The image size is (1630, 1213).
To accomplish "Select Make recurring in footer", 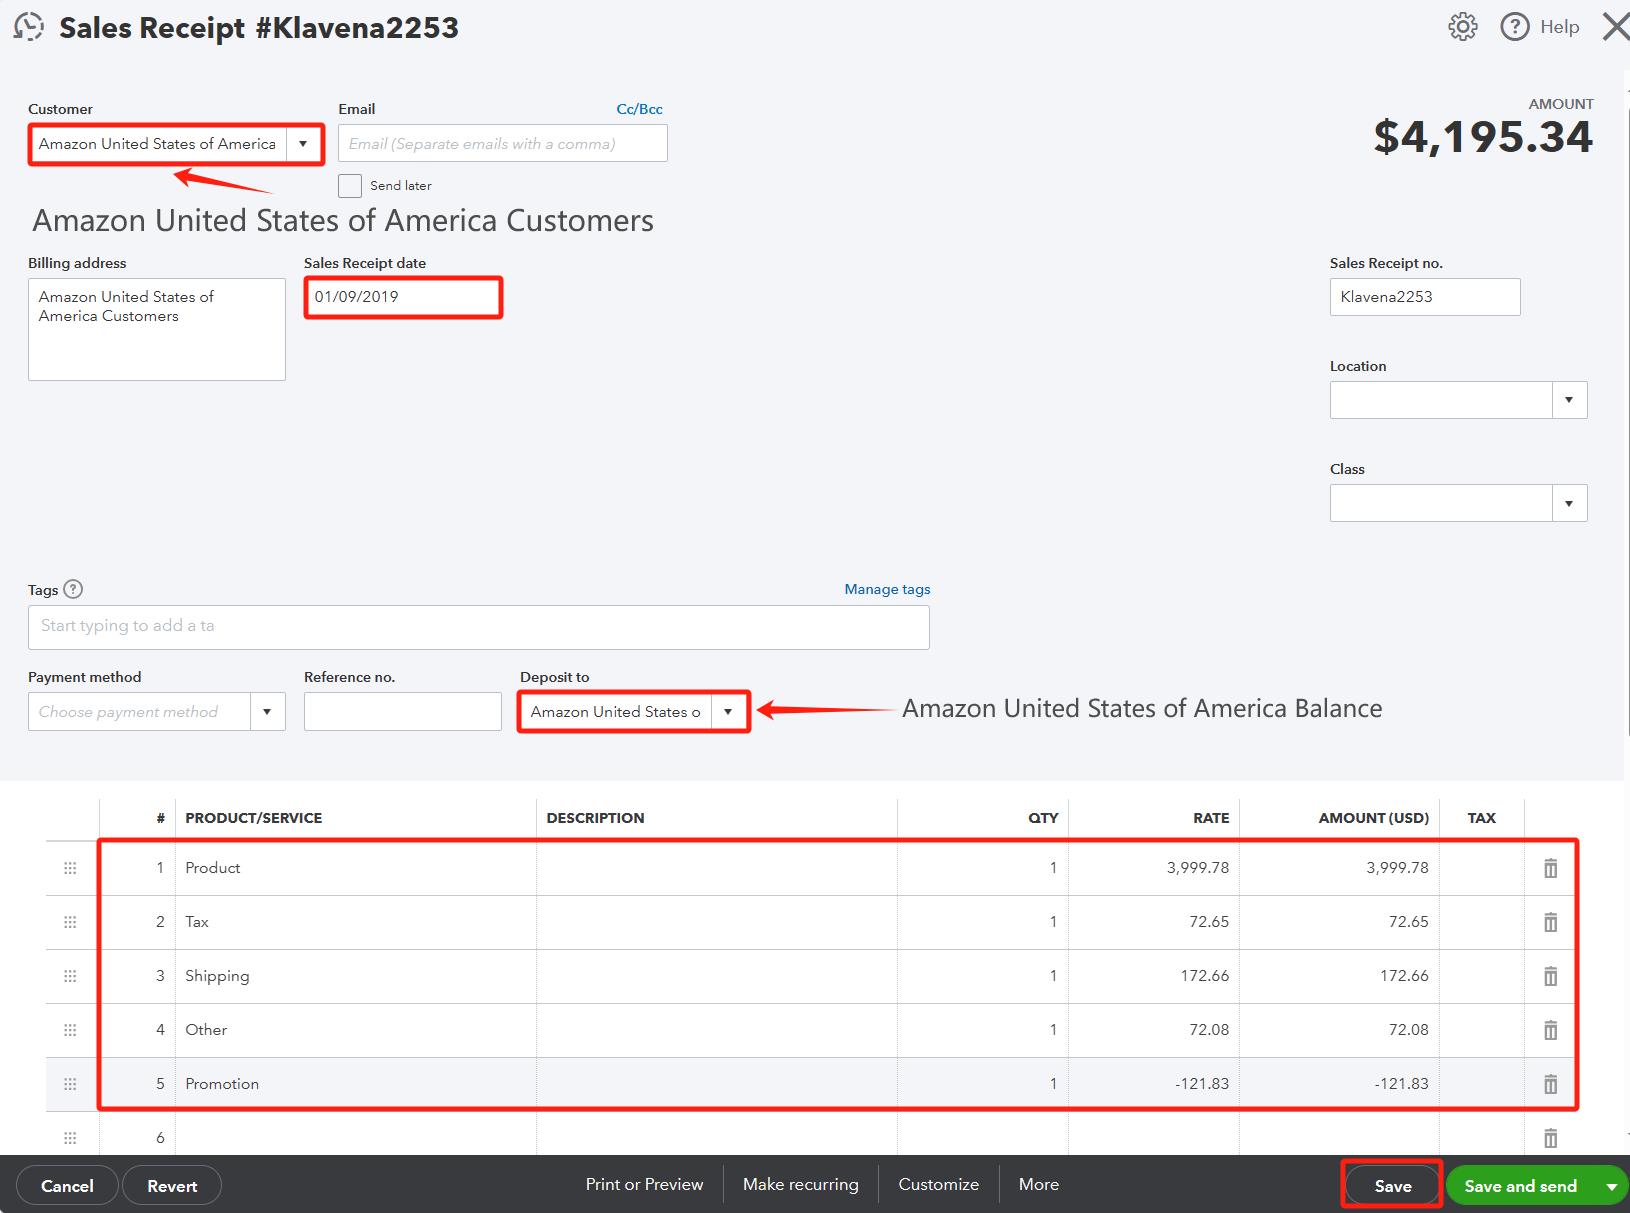I will pyautogui.click(x=800, y=1184).
